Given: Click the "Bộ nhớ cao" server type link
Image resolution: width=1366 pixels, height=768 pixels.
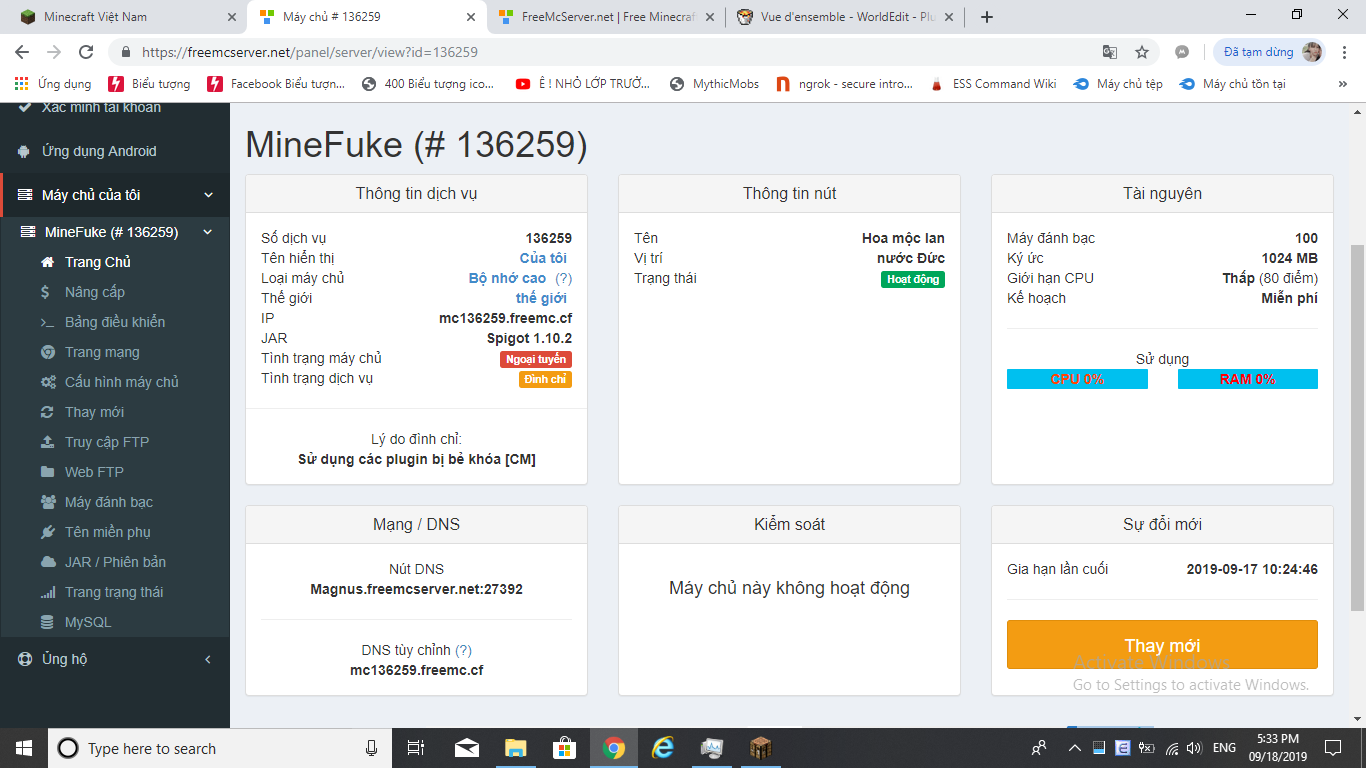Looking at the screenshot, I should (508, 278).
